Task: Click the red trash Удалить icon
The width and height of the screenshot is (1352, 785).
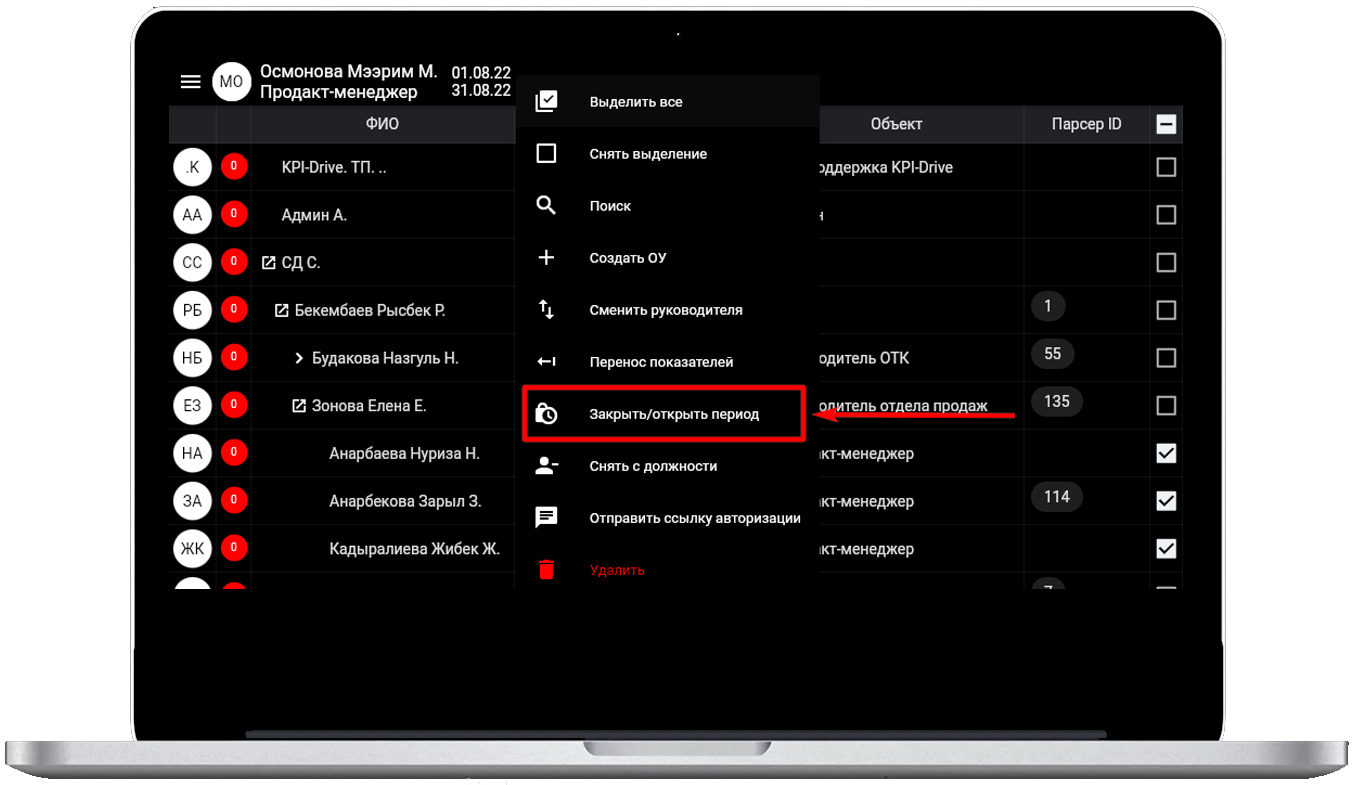Action: [546, 570]
